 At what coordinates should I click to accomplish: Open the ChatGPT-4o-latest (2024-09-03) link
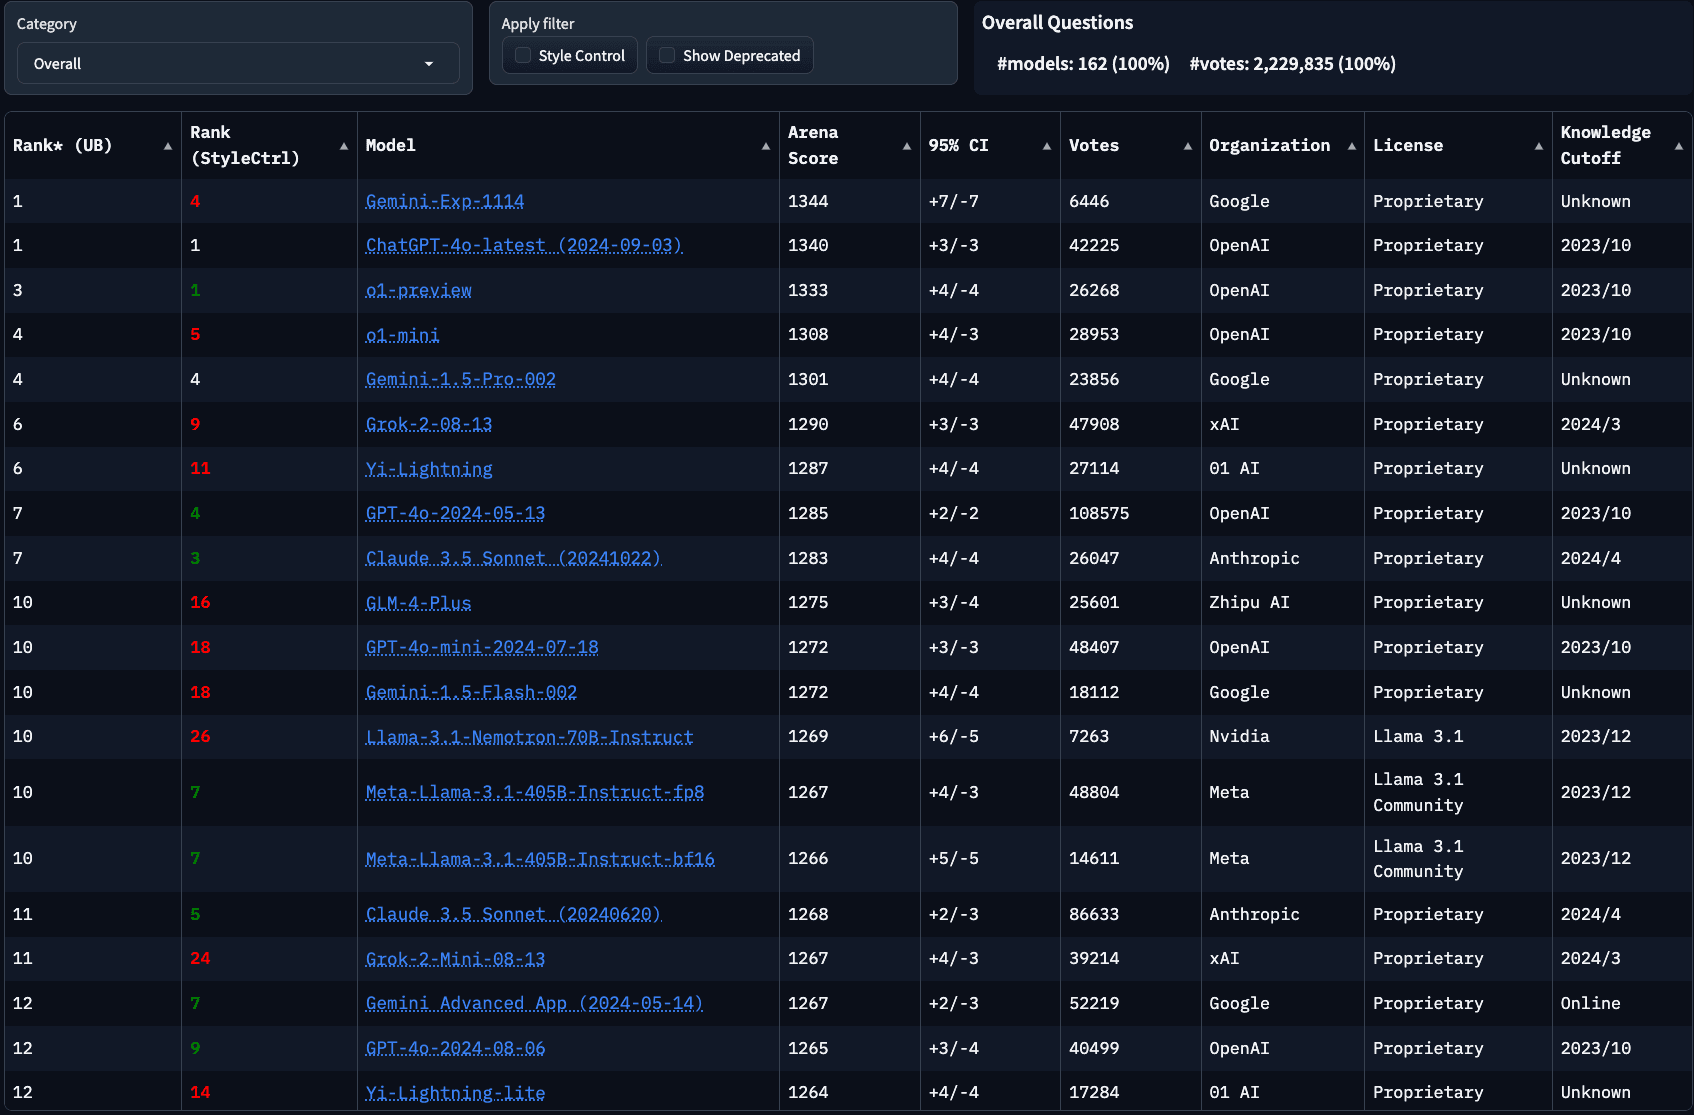(524, 245)
